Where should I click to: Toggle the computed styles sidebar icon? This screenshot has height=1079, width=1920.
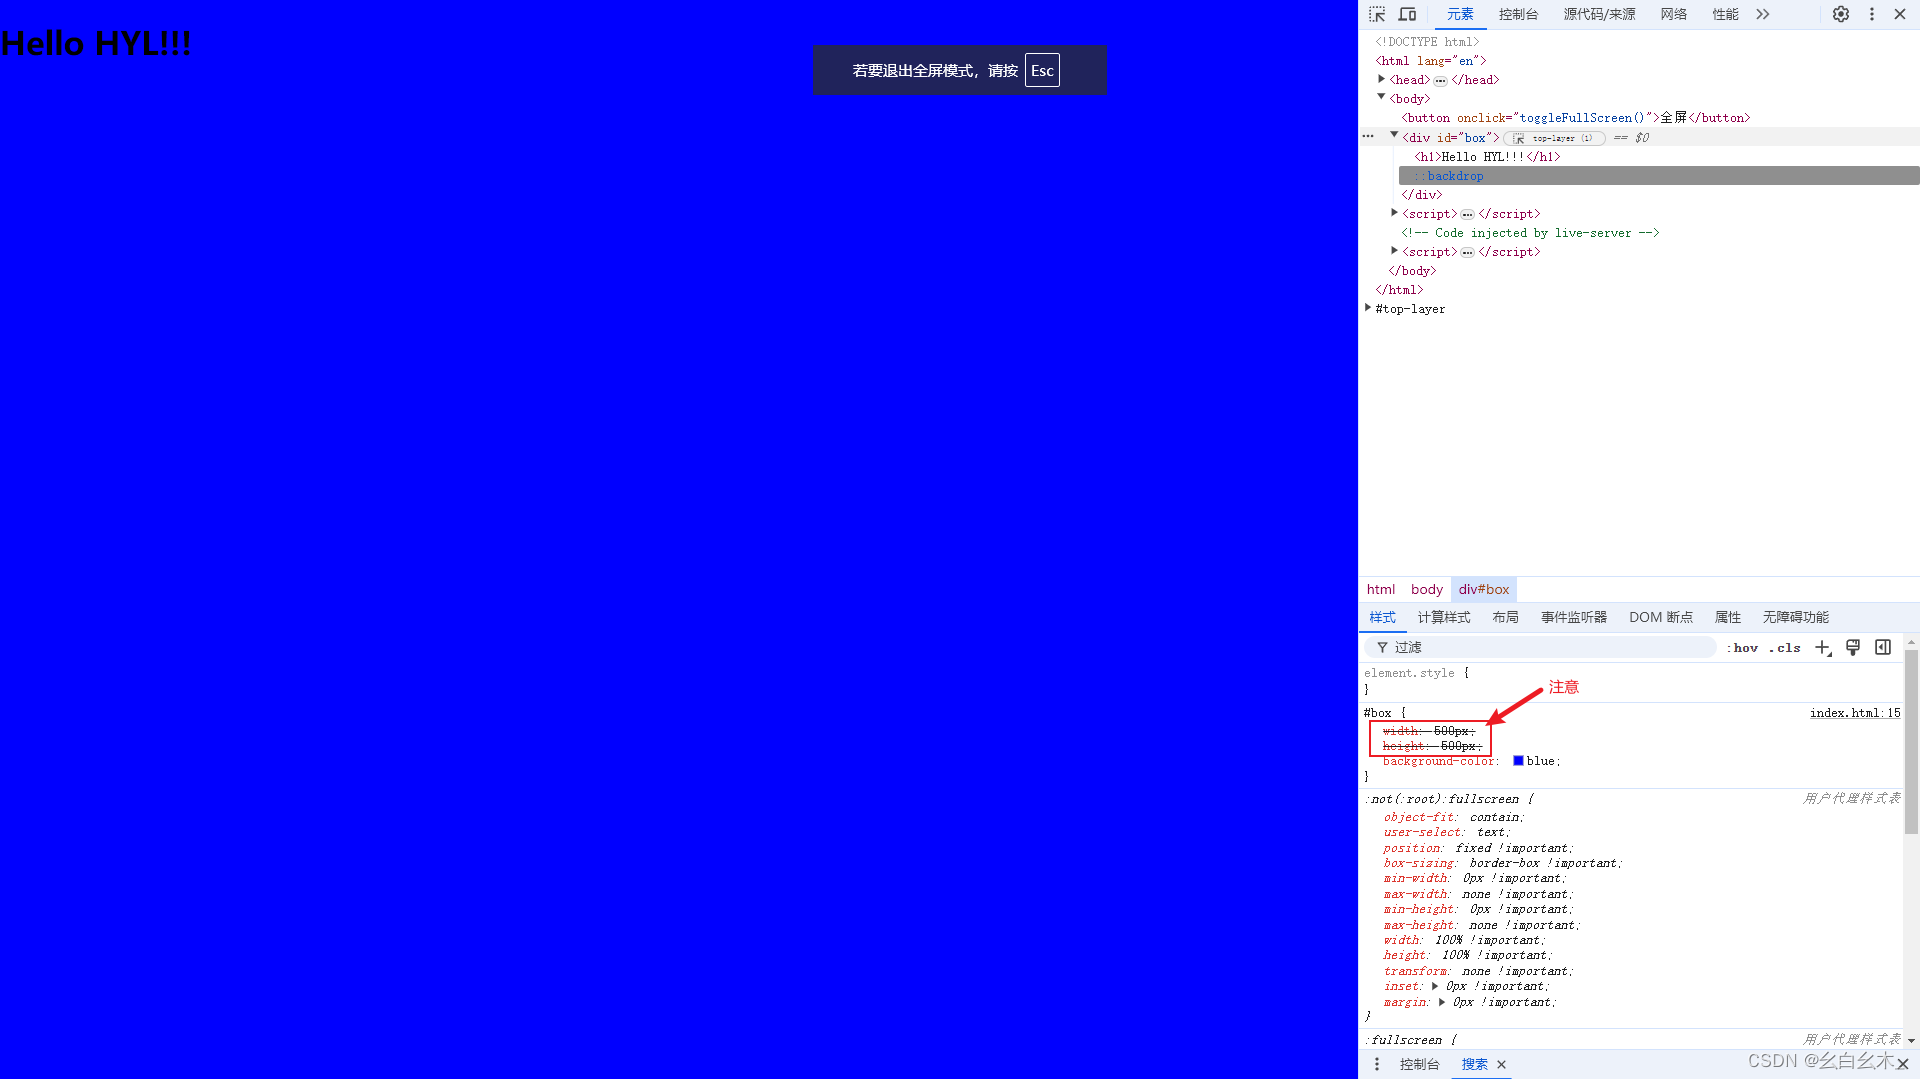pyautogui.click(x=1883, y=647)
